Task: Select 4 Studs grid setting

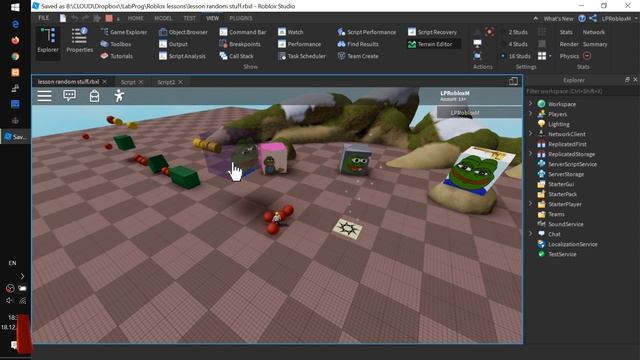Action: pyautogui.click(x=515, y=44)
